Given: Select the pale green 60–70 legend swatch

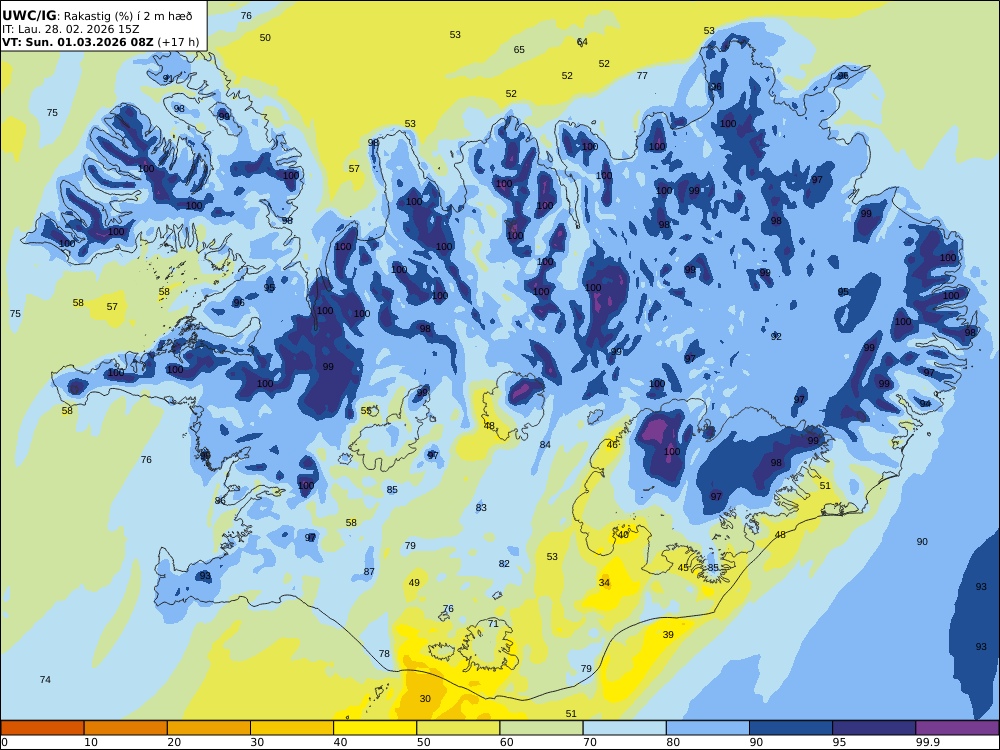Looking at the screenshot, I should [x=541, y=728].
